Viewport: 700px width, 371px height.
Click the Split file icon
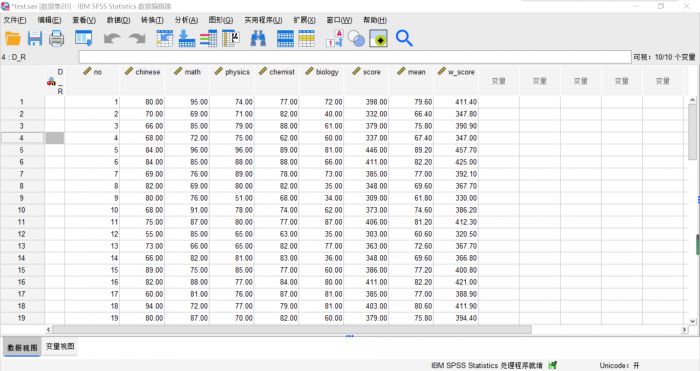click(285, 38)
